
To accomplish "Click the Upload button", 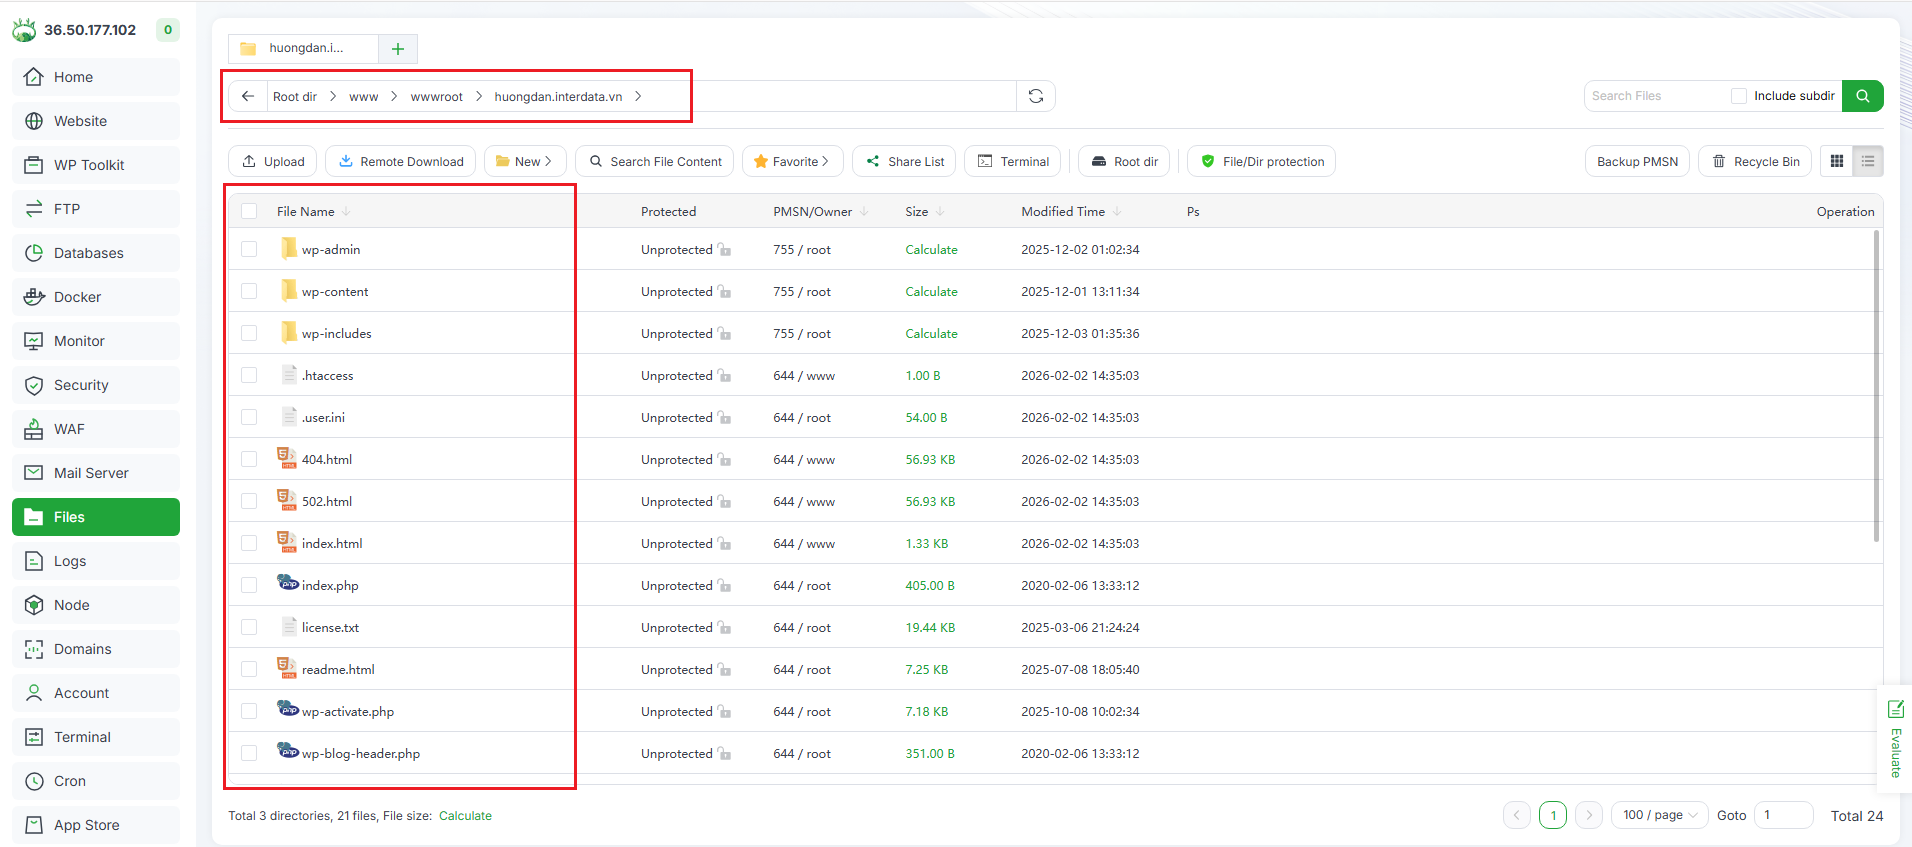I will click(x=273, y=161).
